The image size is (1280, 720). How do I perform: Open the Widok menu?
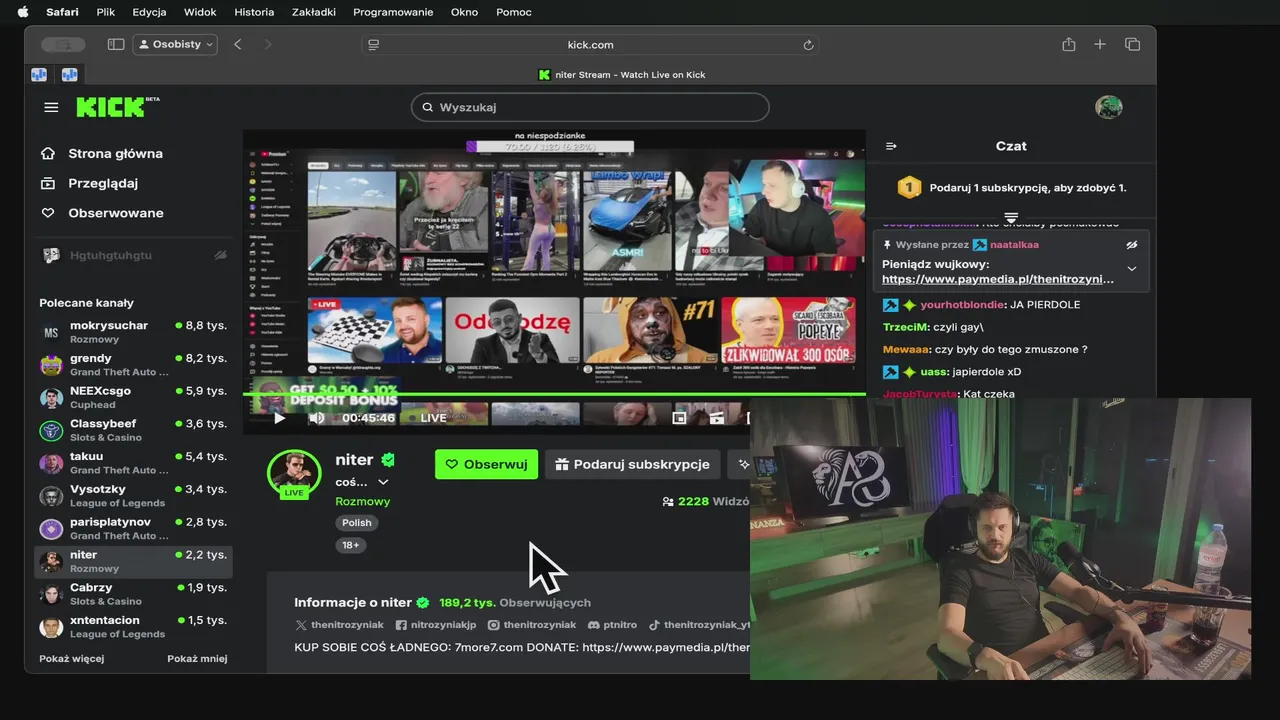tap(200, 12)
